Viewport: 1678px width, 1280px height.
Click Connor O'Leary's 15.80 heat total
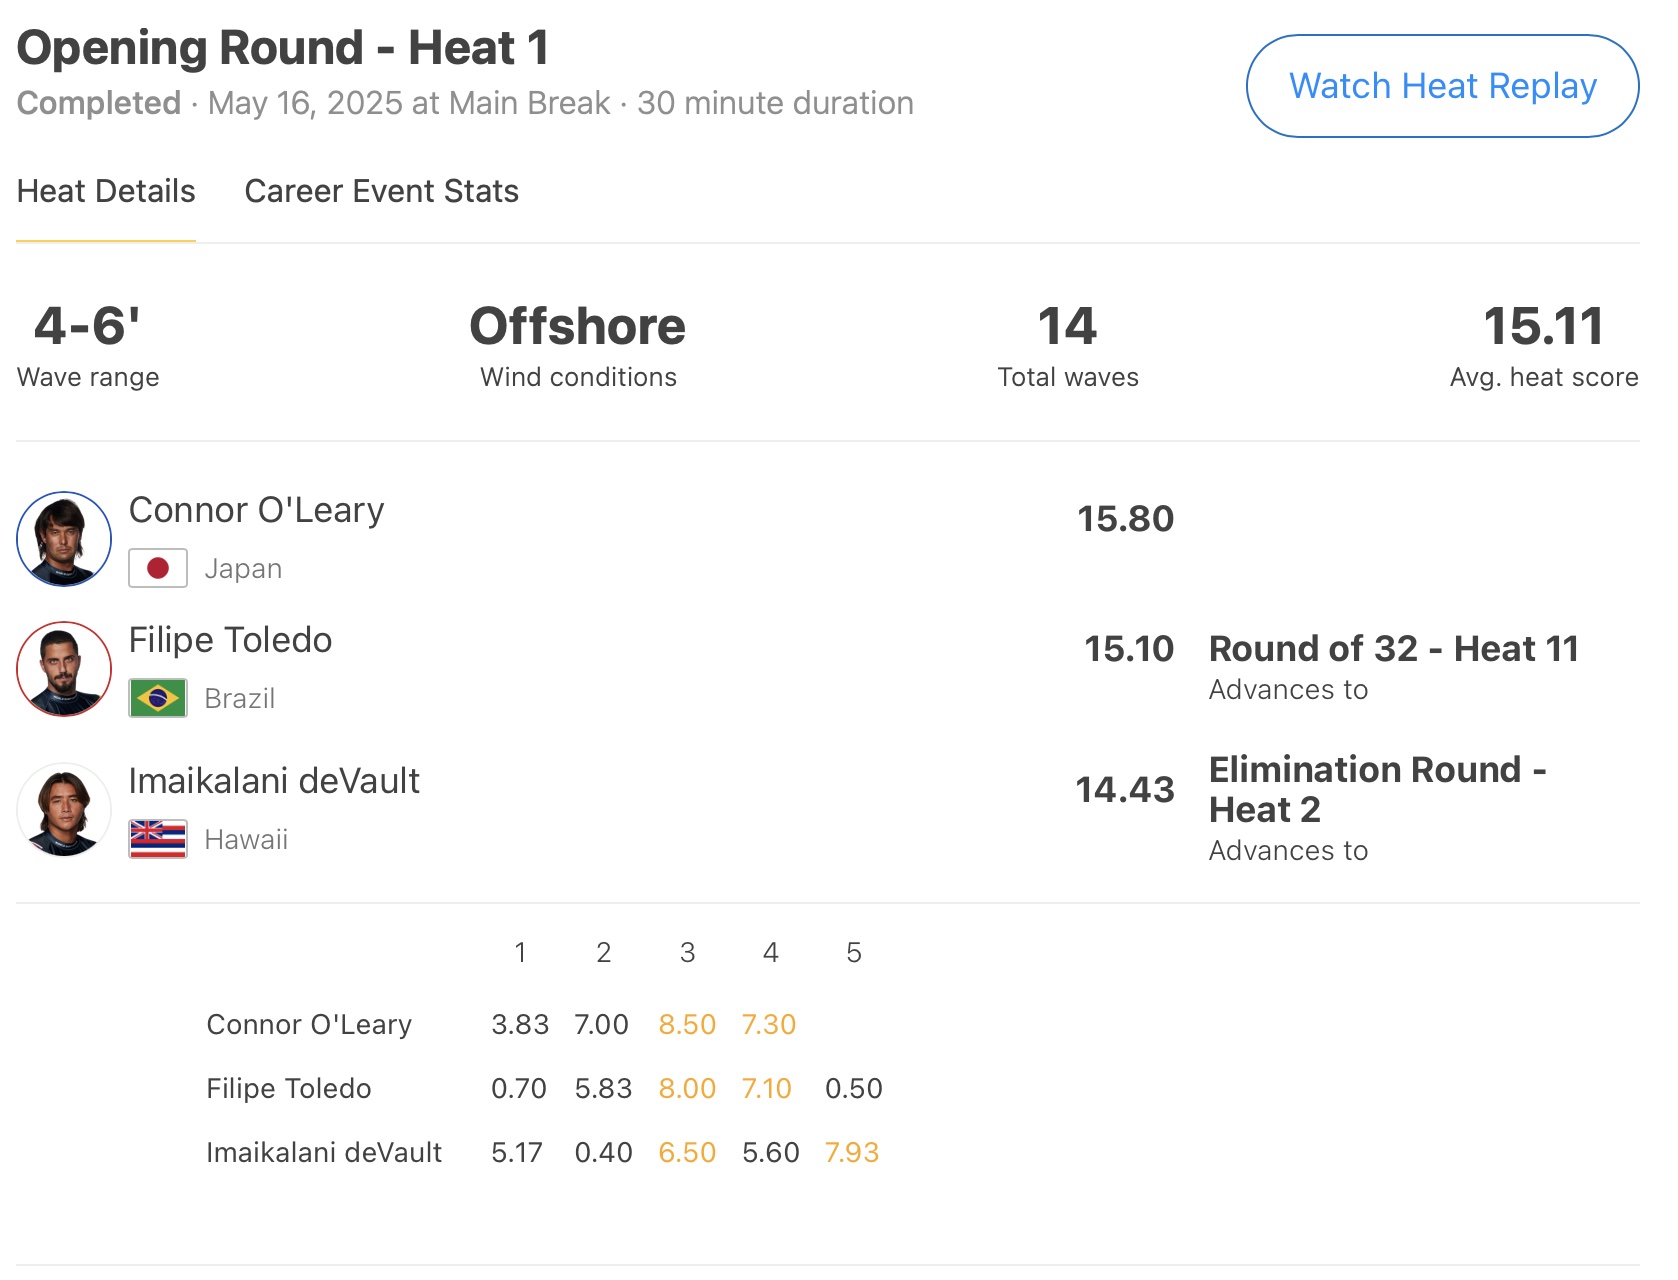(1125, 519)
